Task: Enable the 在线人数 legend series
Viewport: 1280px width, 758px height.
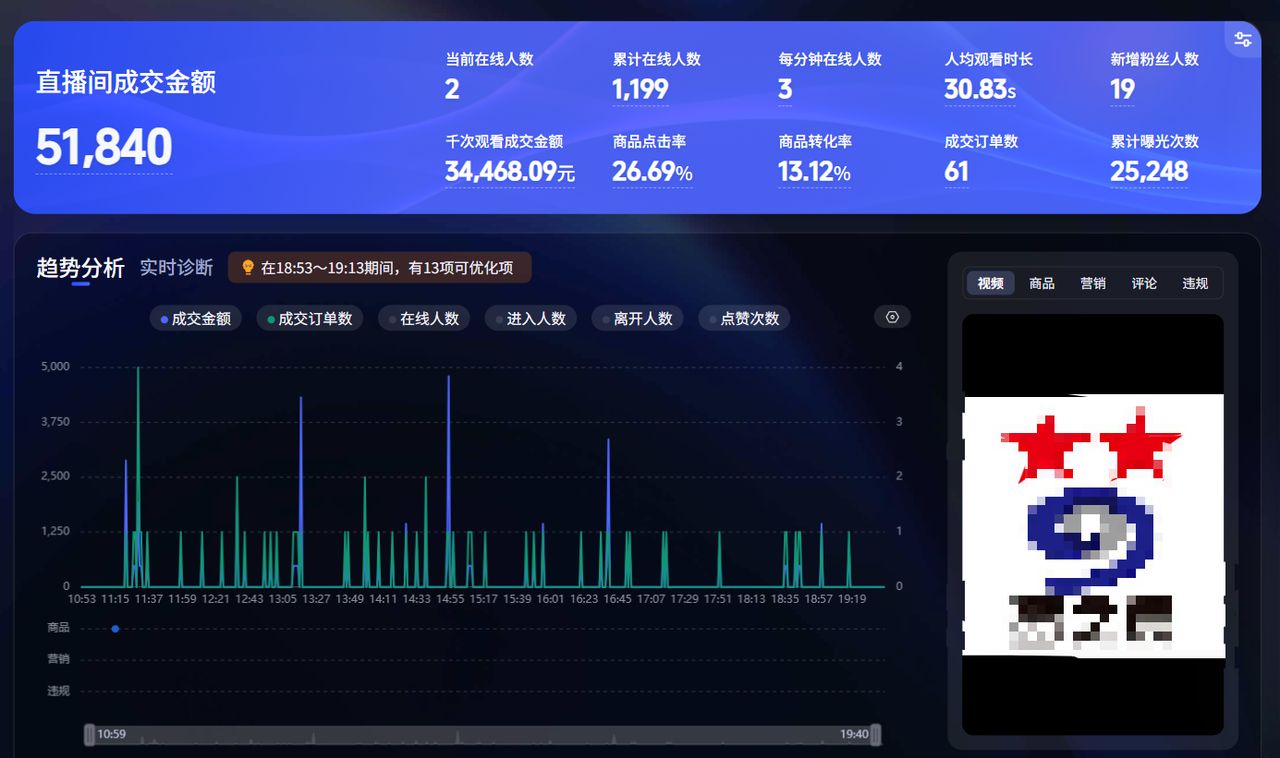Action: point(424,319)
